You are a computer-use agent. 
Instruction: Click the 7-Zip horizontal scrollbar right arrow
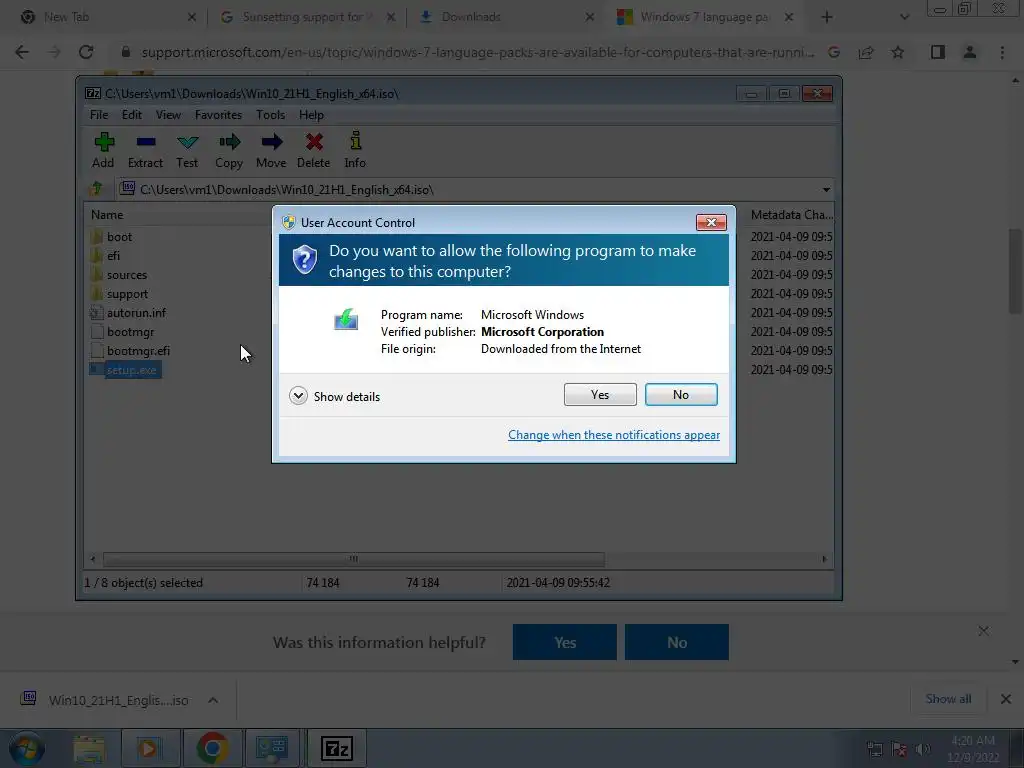pos(824,559)
